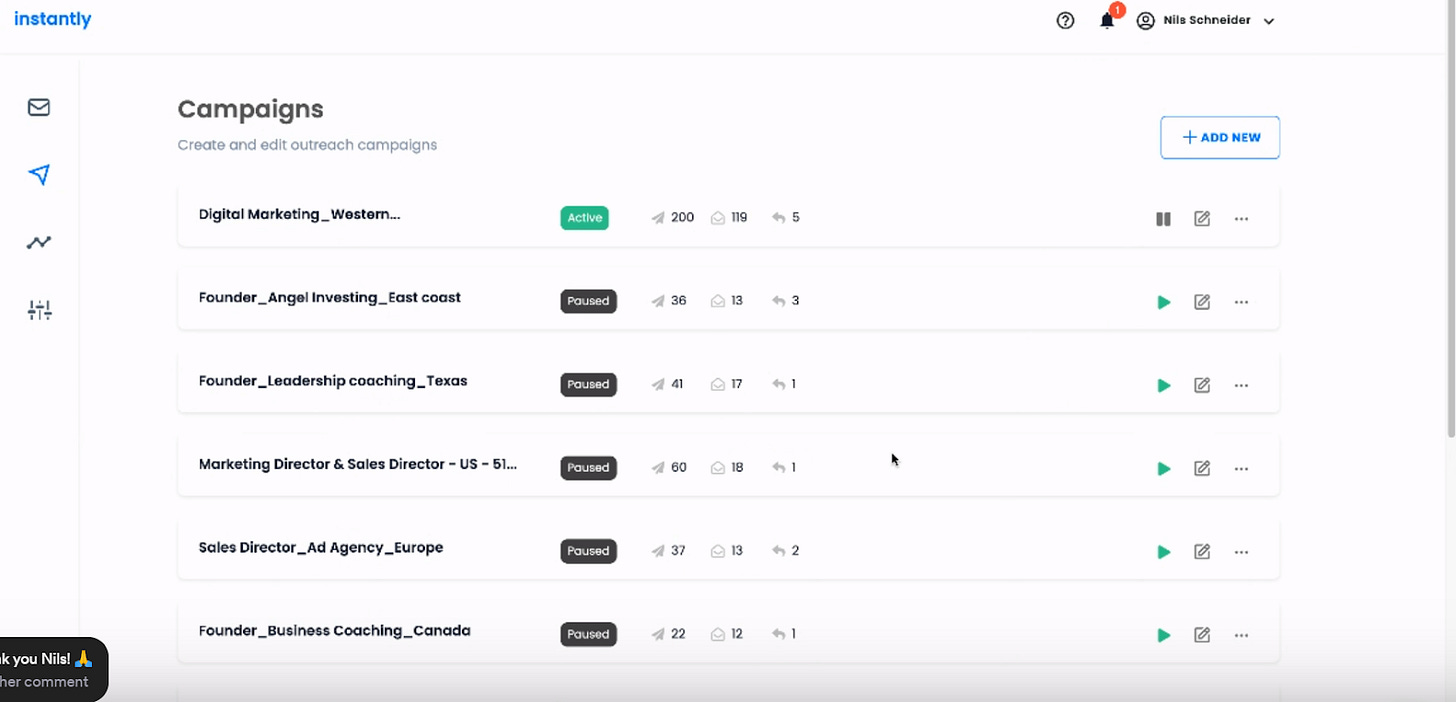Open the analytics trend line sidebar icon

click(39, 242)
